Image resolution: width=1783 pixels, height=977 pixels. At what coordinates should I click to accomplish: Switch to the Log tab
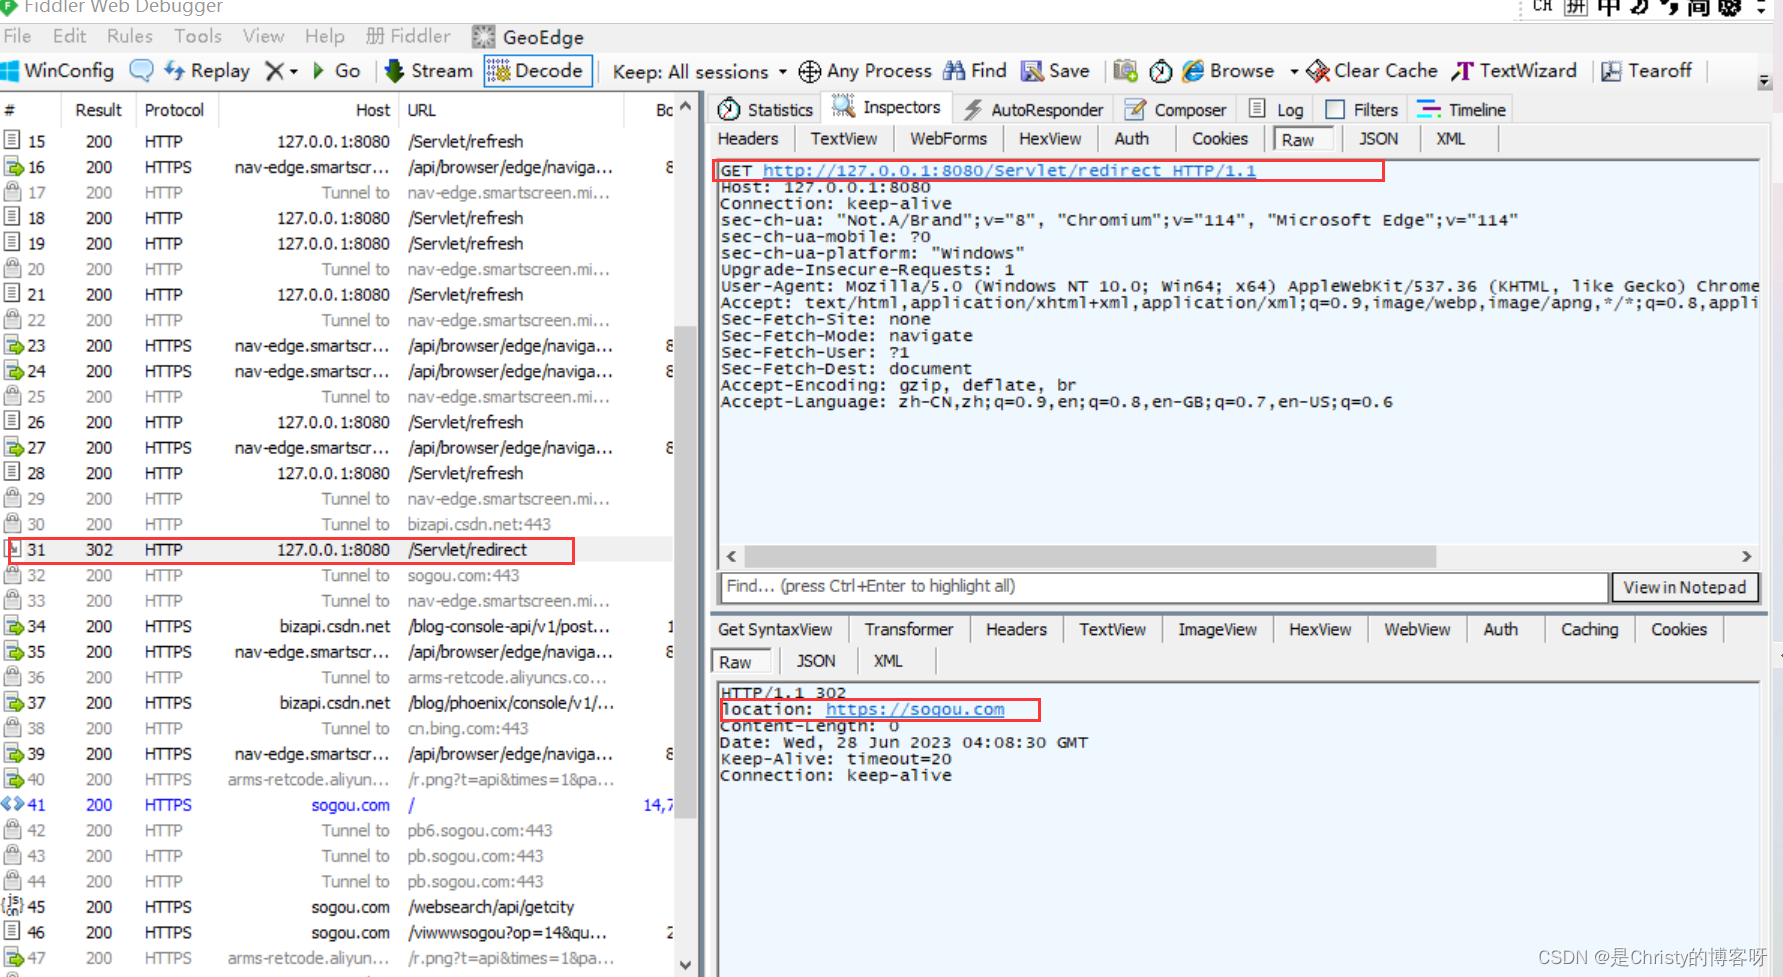pyautogui.click(x=1276, y=109)
